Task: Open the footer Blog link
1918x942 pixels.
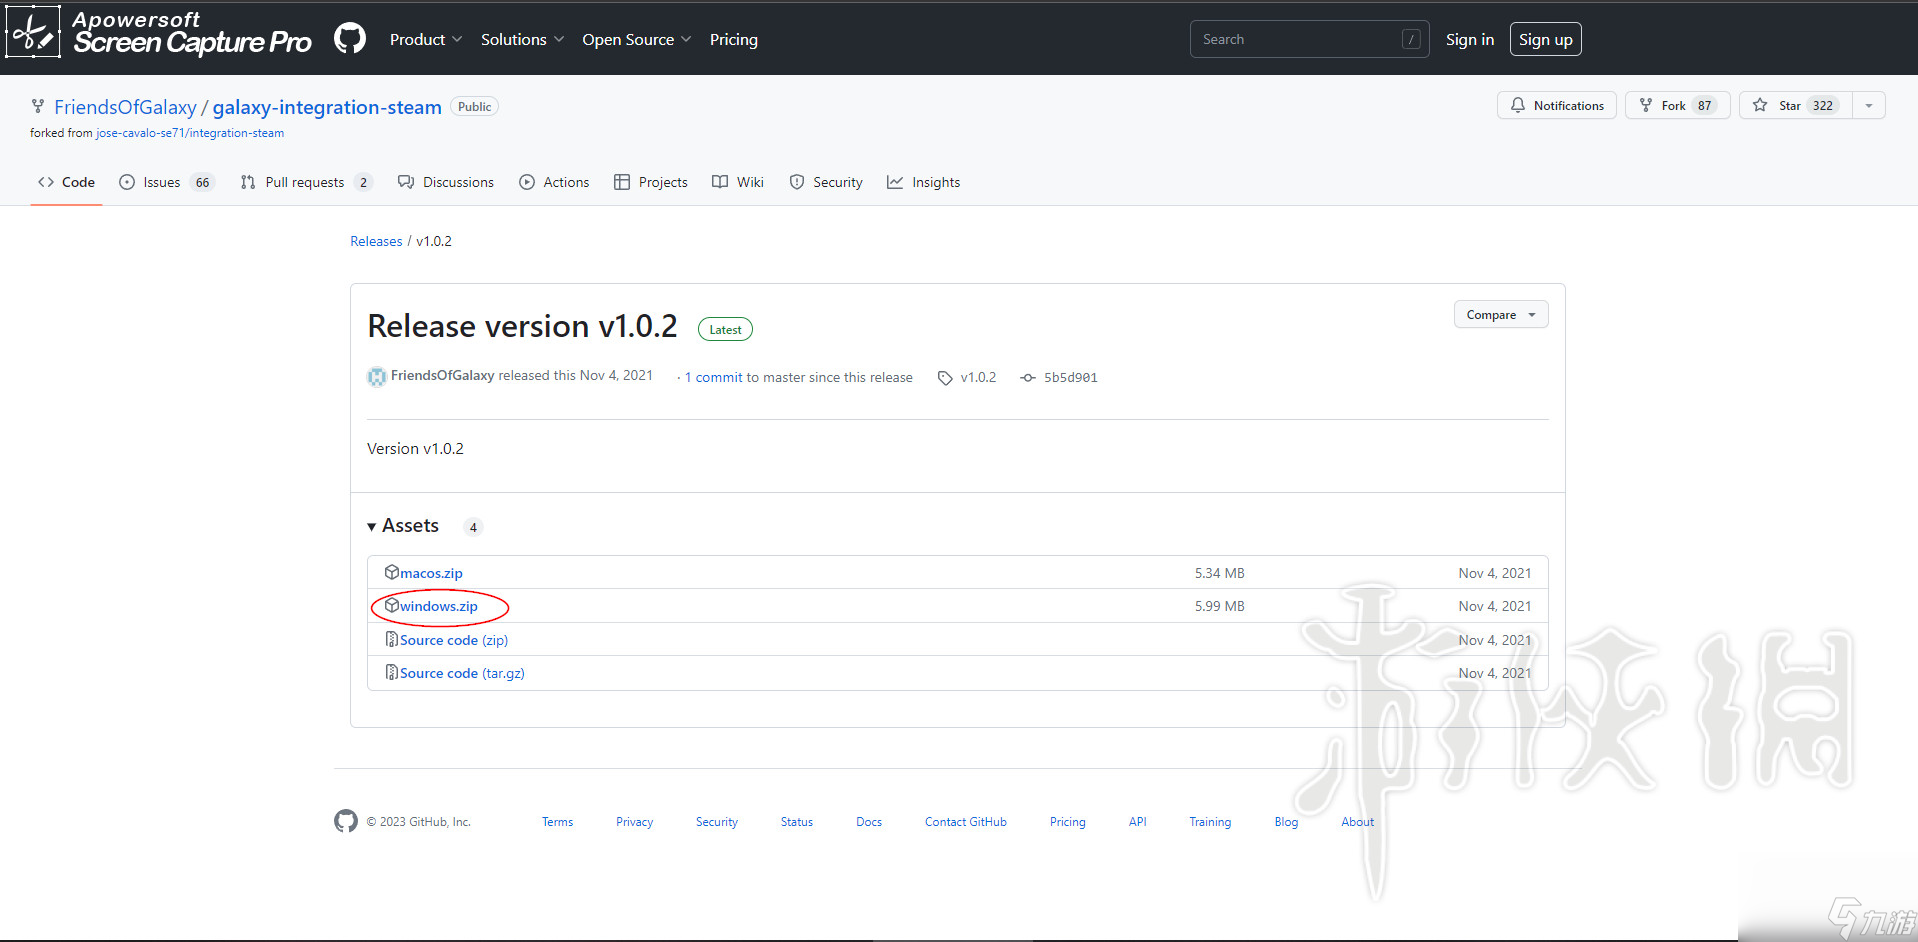Action: tap(1286, 822)
